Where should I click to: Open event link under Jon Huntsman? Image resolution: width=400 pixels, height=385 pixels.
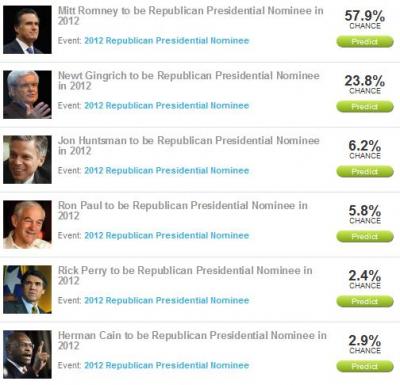167,171
